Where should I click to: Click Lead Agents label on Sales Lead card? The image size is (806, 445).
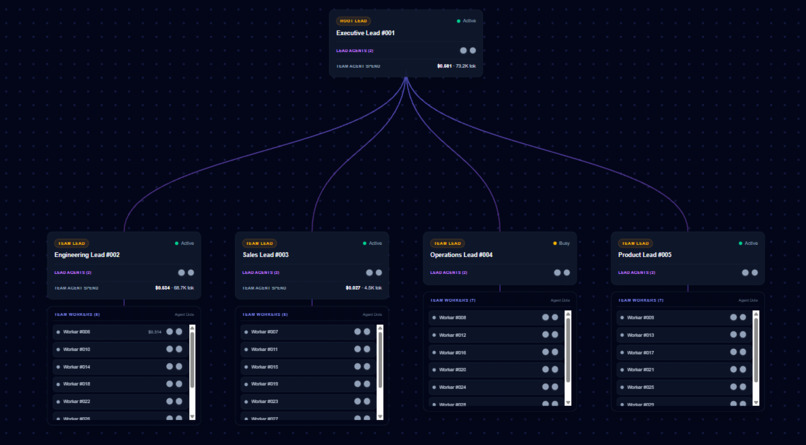261,273
